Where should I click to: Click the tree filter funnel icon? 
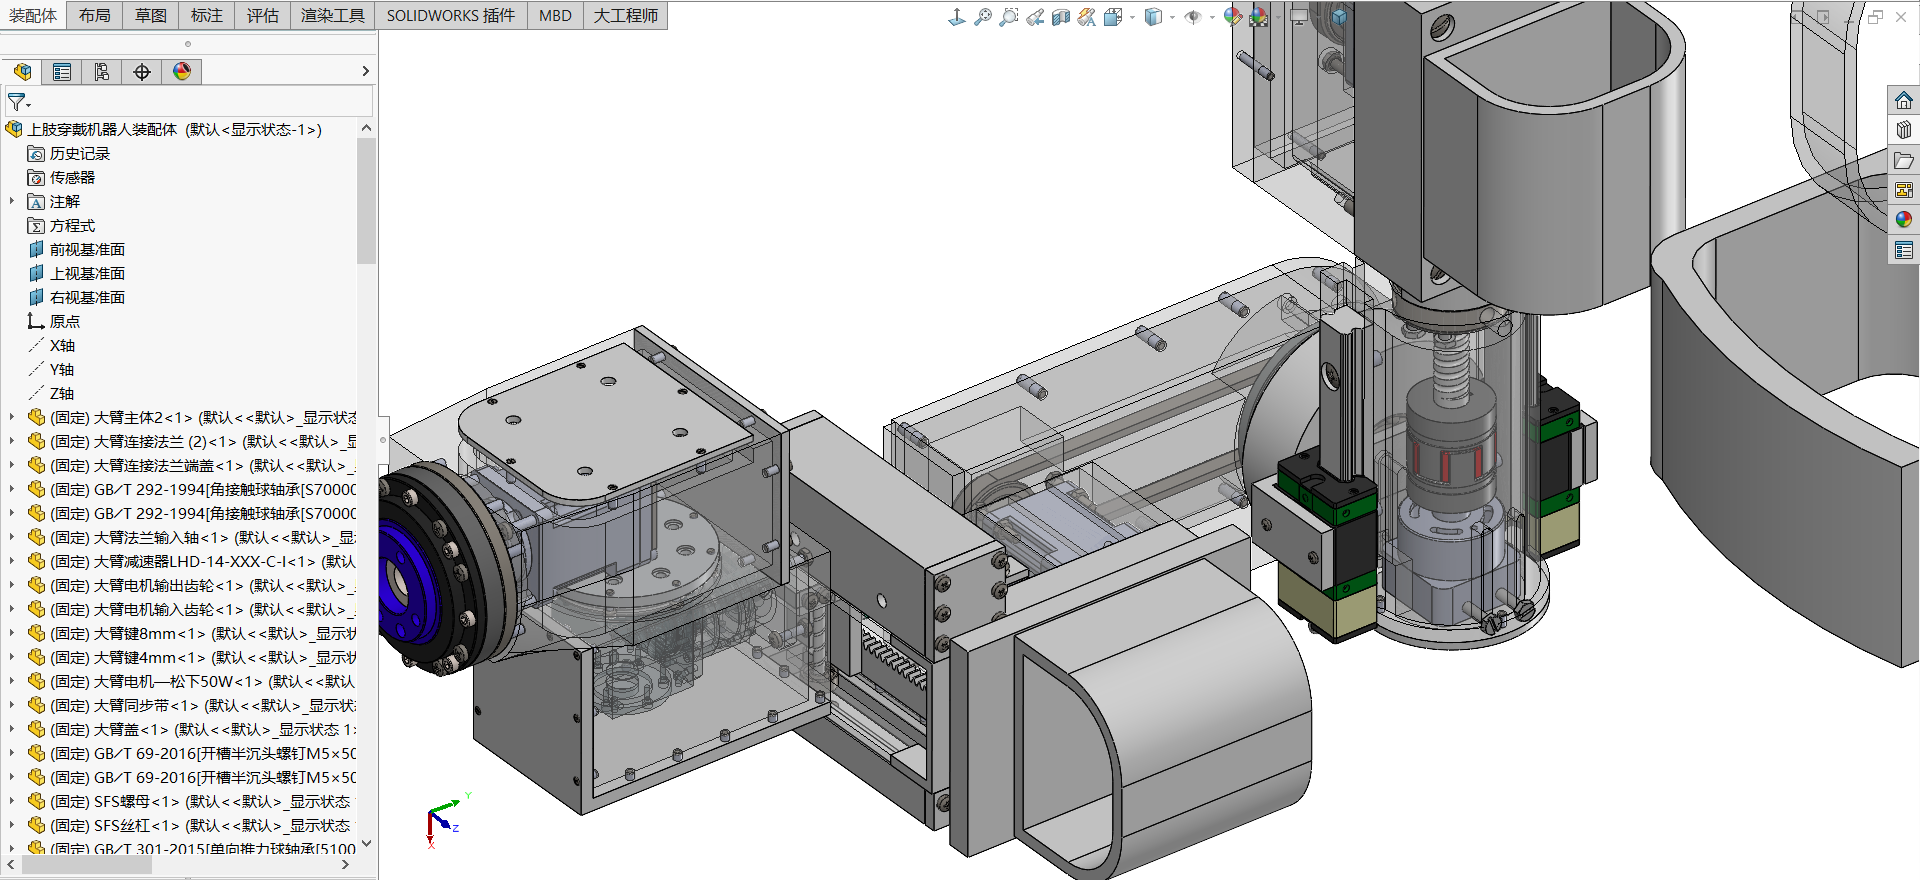coord(18,101)
